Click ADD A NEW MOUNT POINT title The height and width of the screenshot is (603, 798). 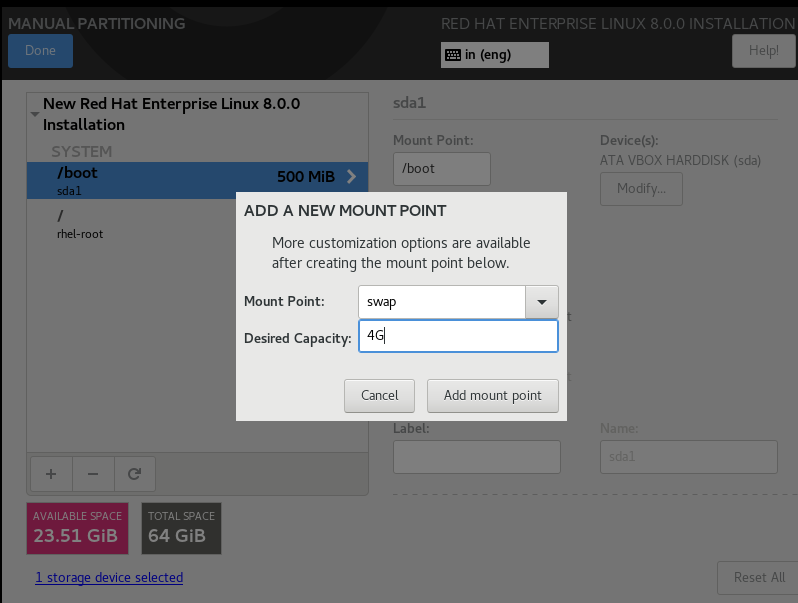[x=345, y=211]
